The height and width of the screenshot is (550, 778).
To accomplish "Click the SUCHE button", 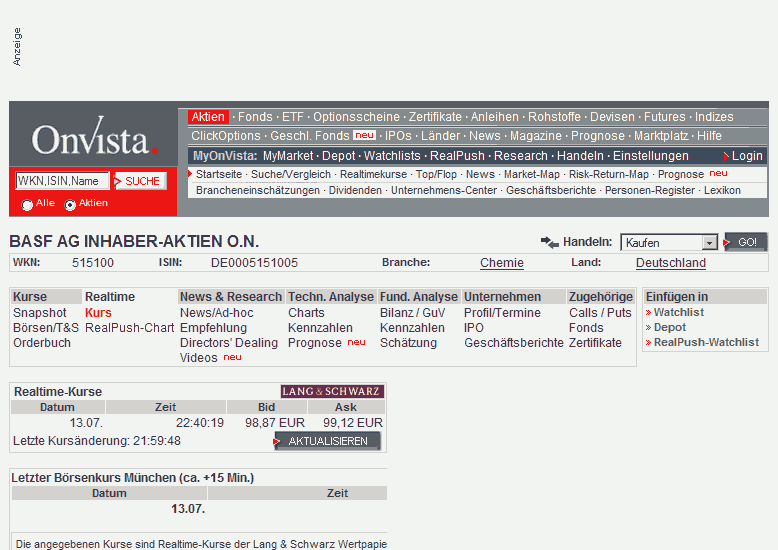I will [140, 181].
